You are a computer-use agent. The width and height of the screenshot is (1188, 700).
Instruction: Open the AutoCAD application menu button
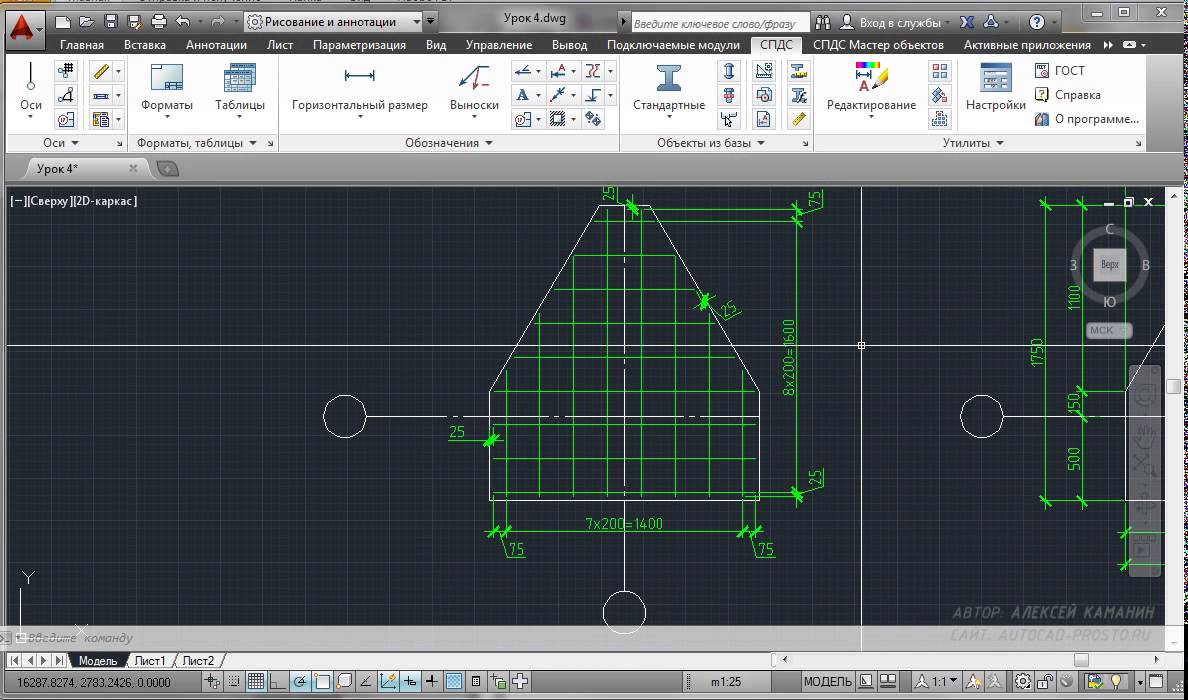(x=25, y=29)
